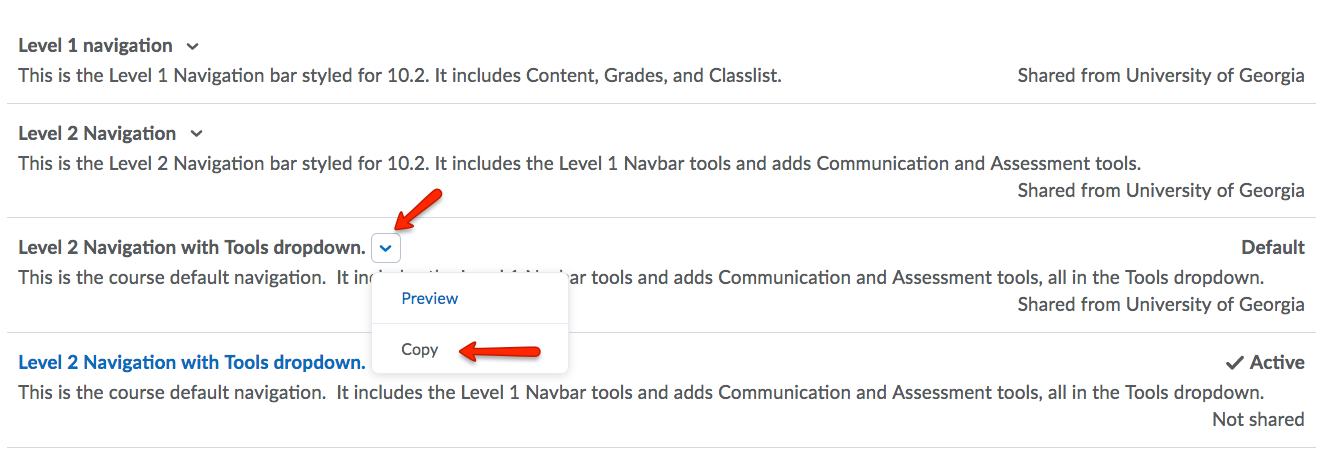Click the checkmark icon next to Active

click(x=1235, y=363)
